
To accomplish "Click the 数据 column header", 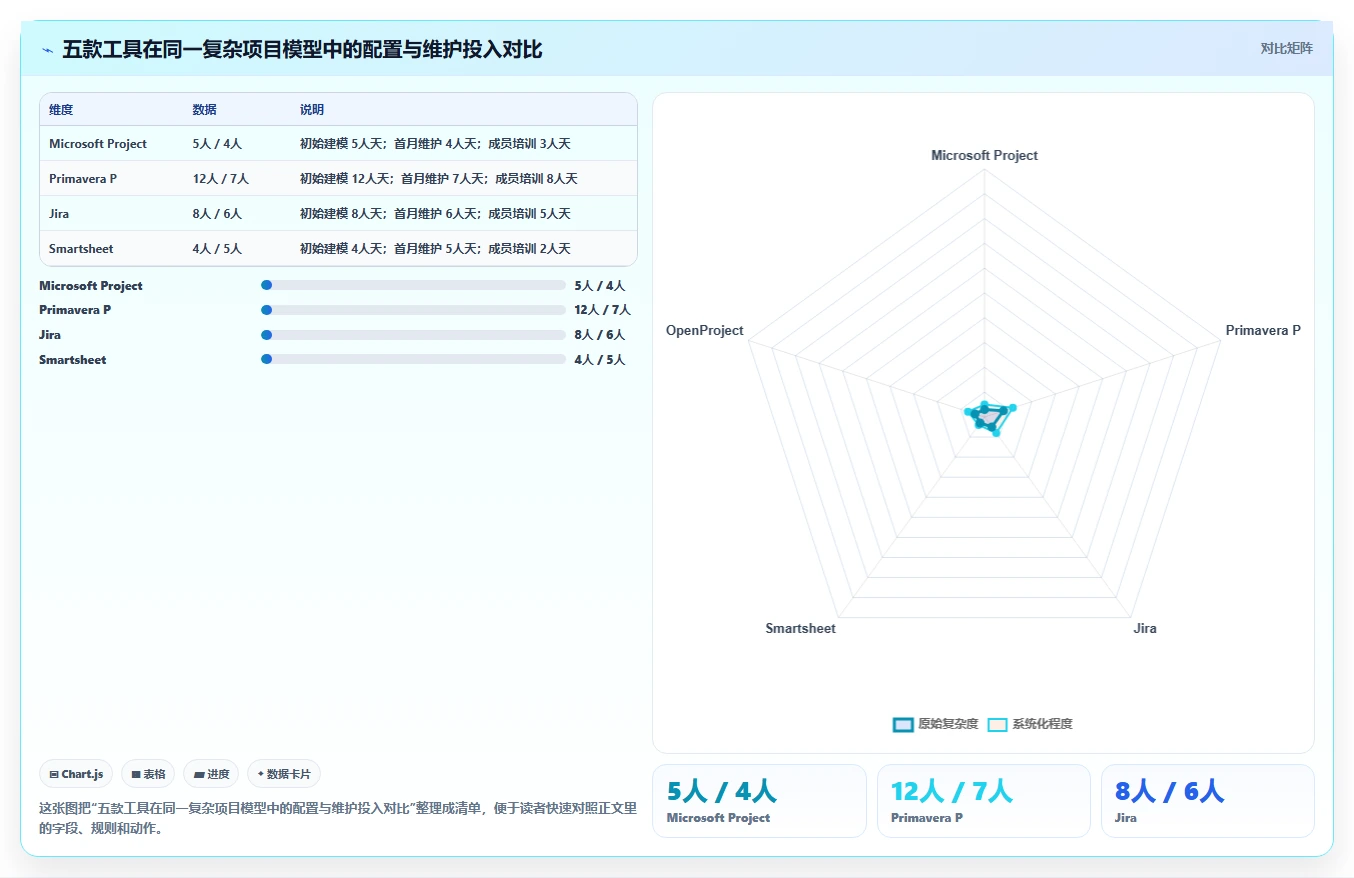I will pos(205,110).
